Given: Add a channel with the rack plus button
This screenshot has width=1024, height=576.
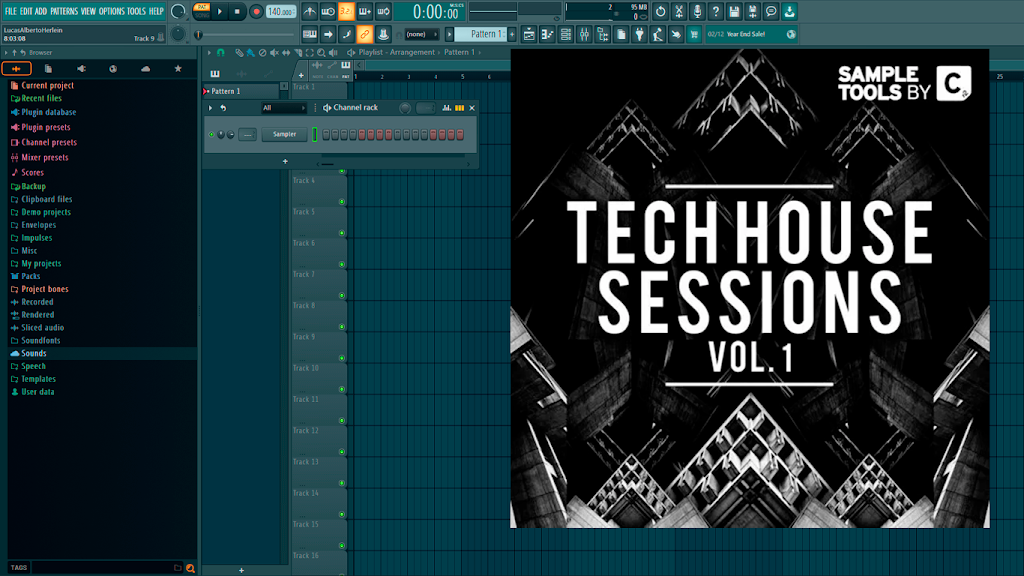Looking at the screenshot, I should pos(285,161).
